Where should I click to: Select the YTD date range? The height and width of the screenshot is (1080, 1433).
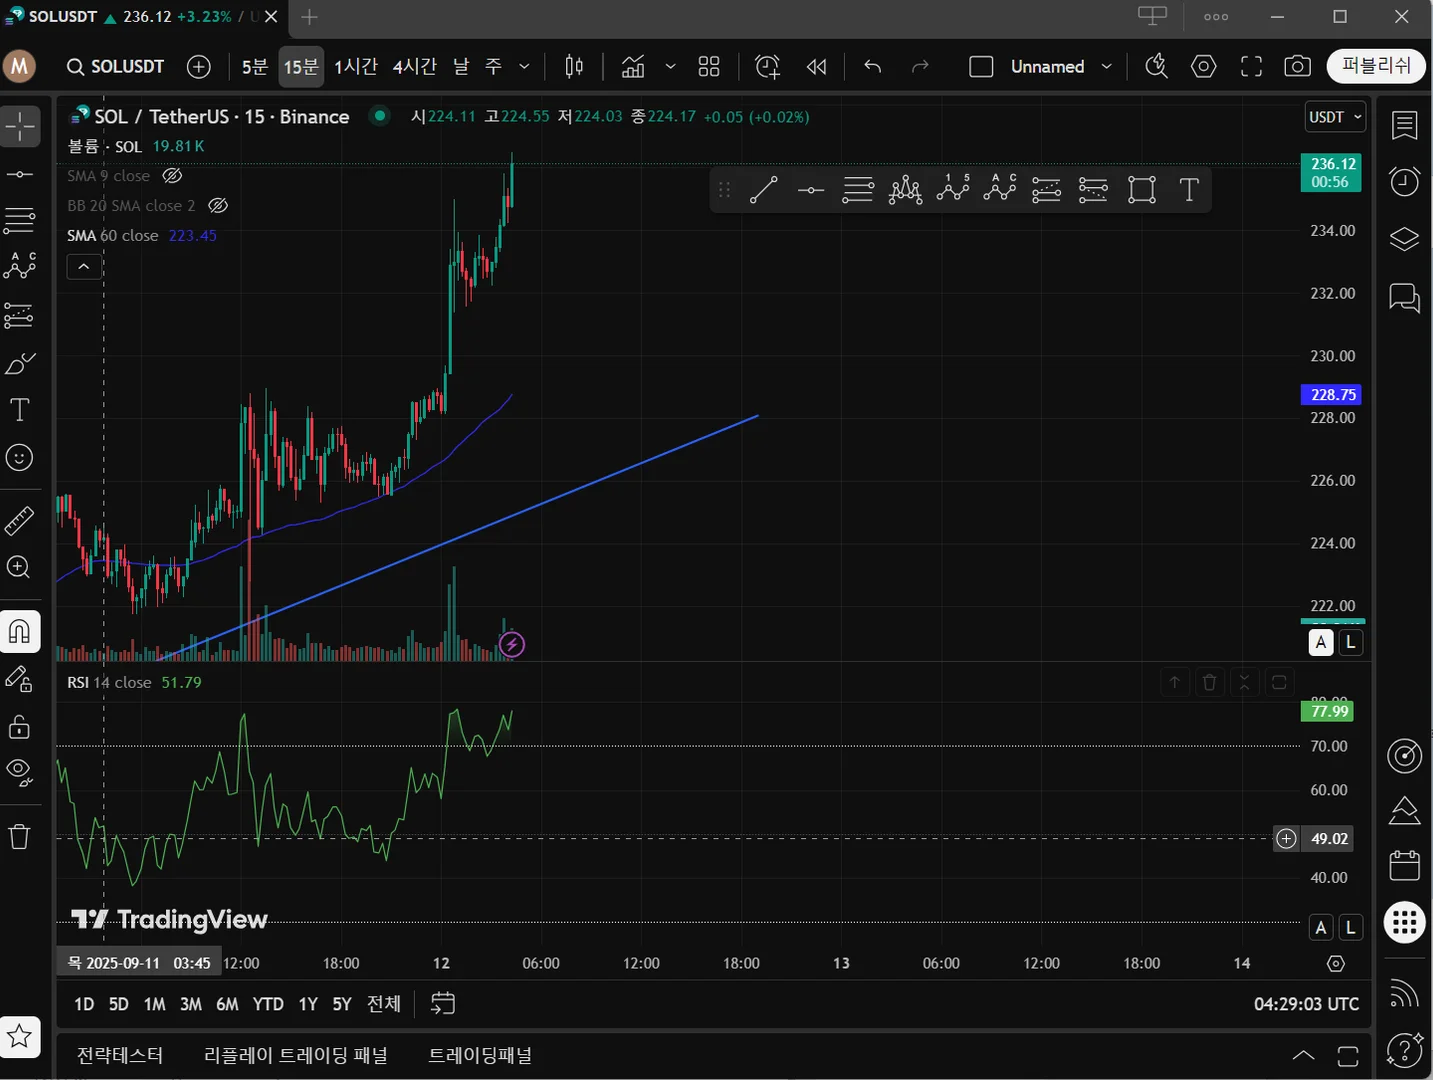coord(268,1004)
